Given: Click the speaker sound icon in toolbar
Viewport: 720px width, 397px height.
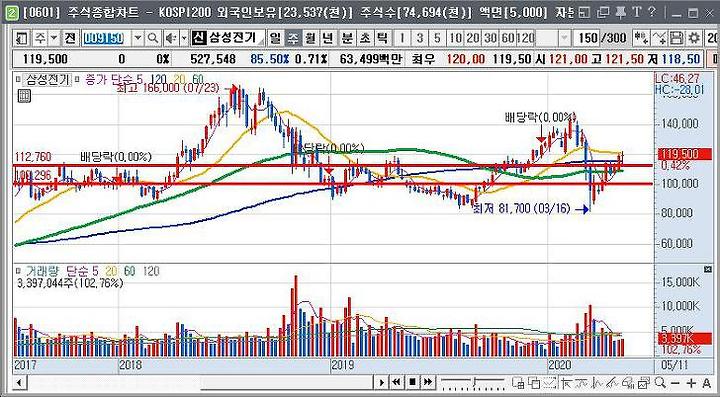Looking at the screenshot, I should coord(172,38).
